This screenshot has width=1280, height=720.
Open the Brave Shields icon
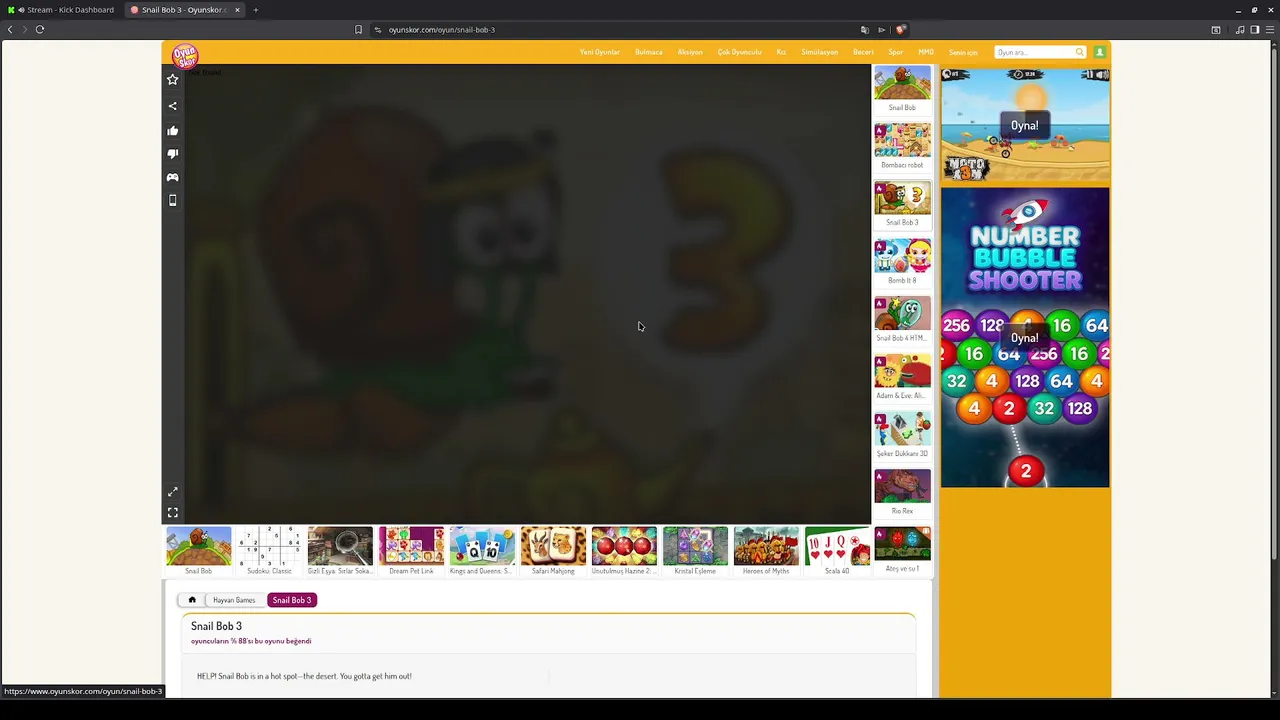[x=900, y=29]
